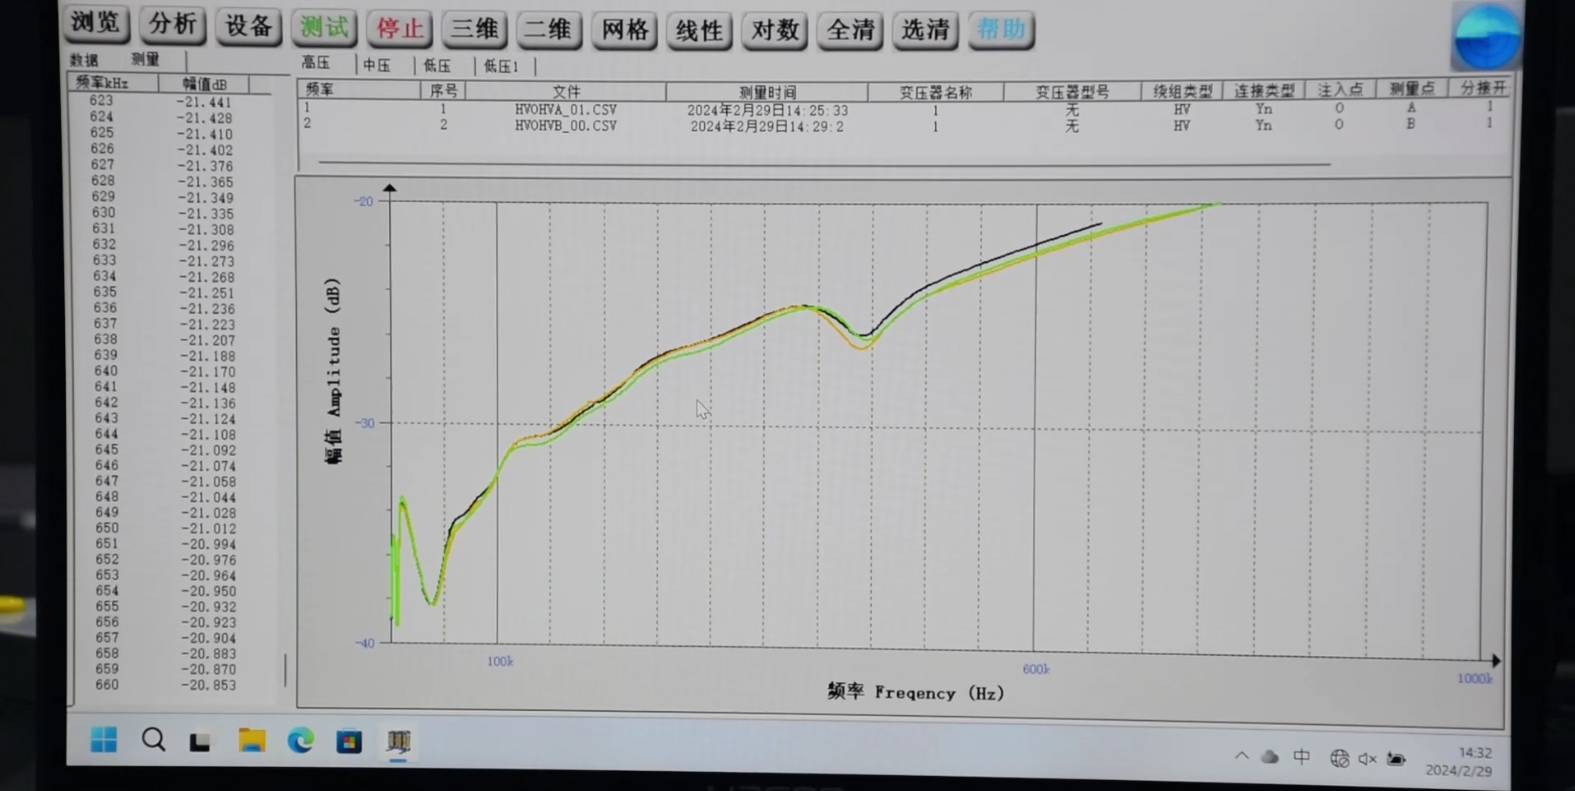Open Microsoft Store from the taskbar

[349, 742]
